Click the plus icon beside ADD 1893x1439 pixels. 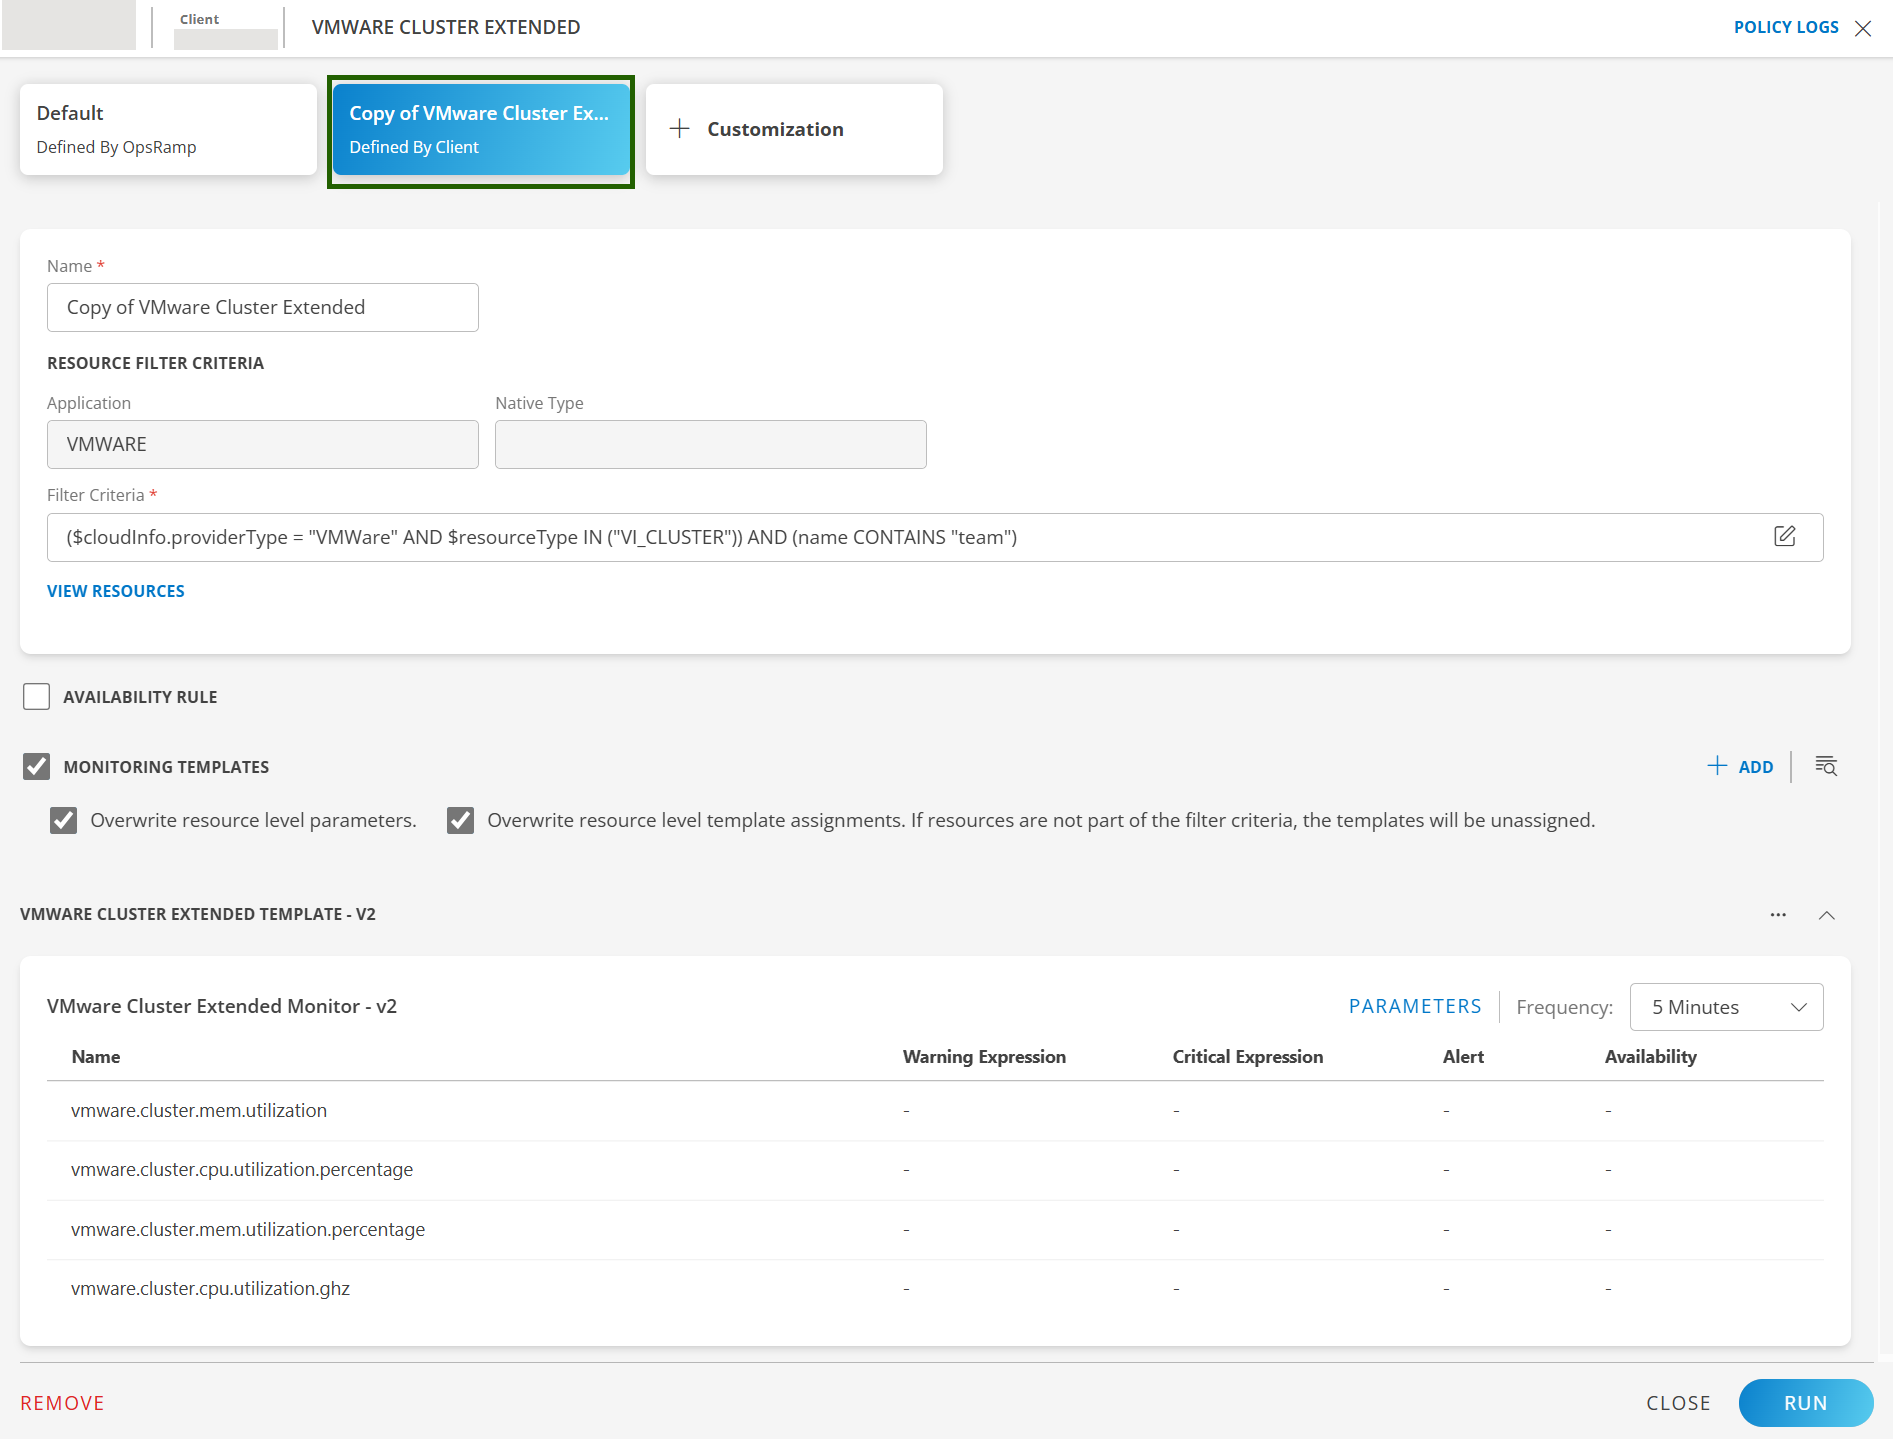point(1717,766)
